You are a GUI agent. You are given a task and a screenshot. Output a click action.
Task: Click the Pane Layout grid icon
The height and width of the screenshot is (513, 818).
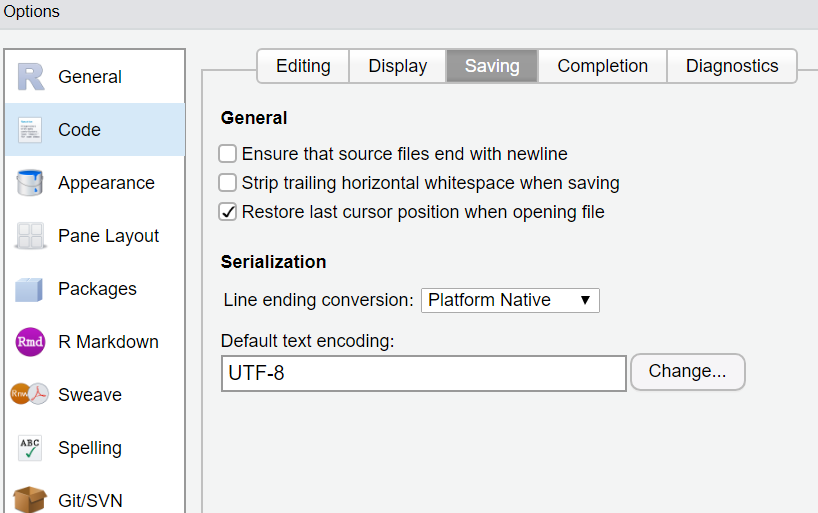pyautogui.click(x=30, y=236)
